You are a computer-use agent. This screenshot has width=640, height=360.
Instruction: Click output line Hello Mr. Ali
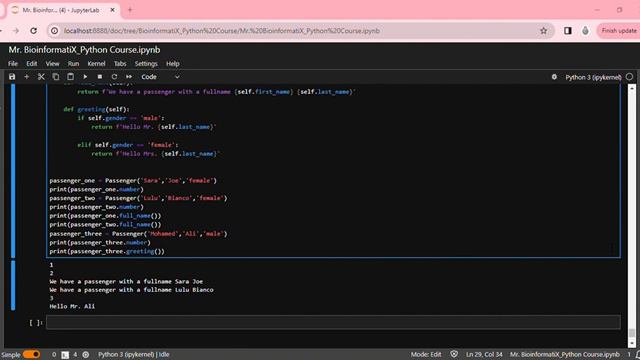pyautogui.click(x=72, y=306)
